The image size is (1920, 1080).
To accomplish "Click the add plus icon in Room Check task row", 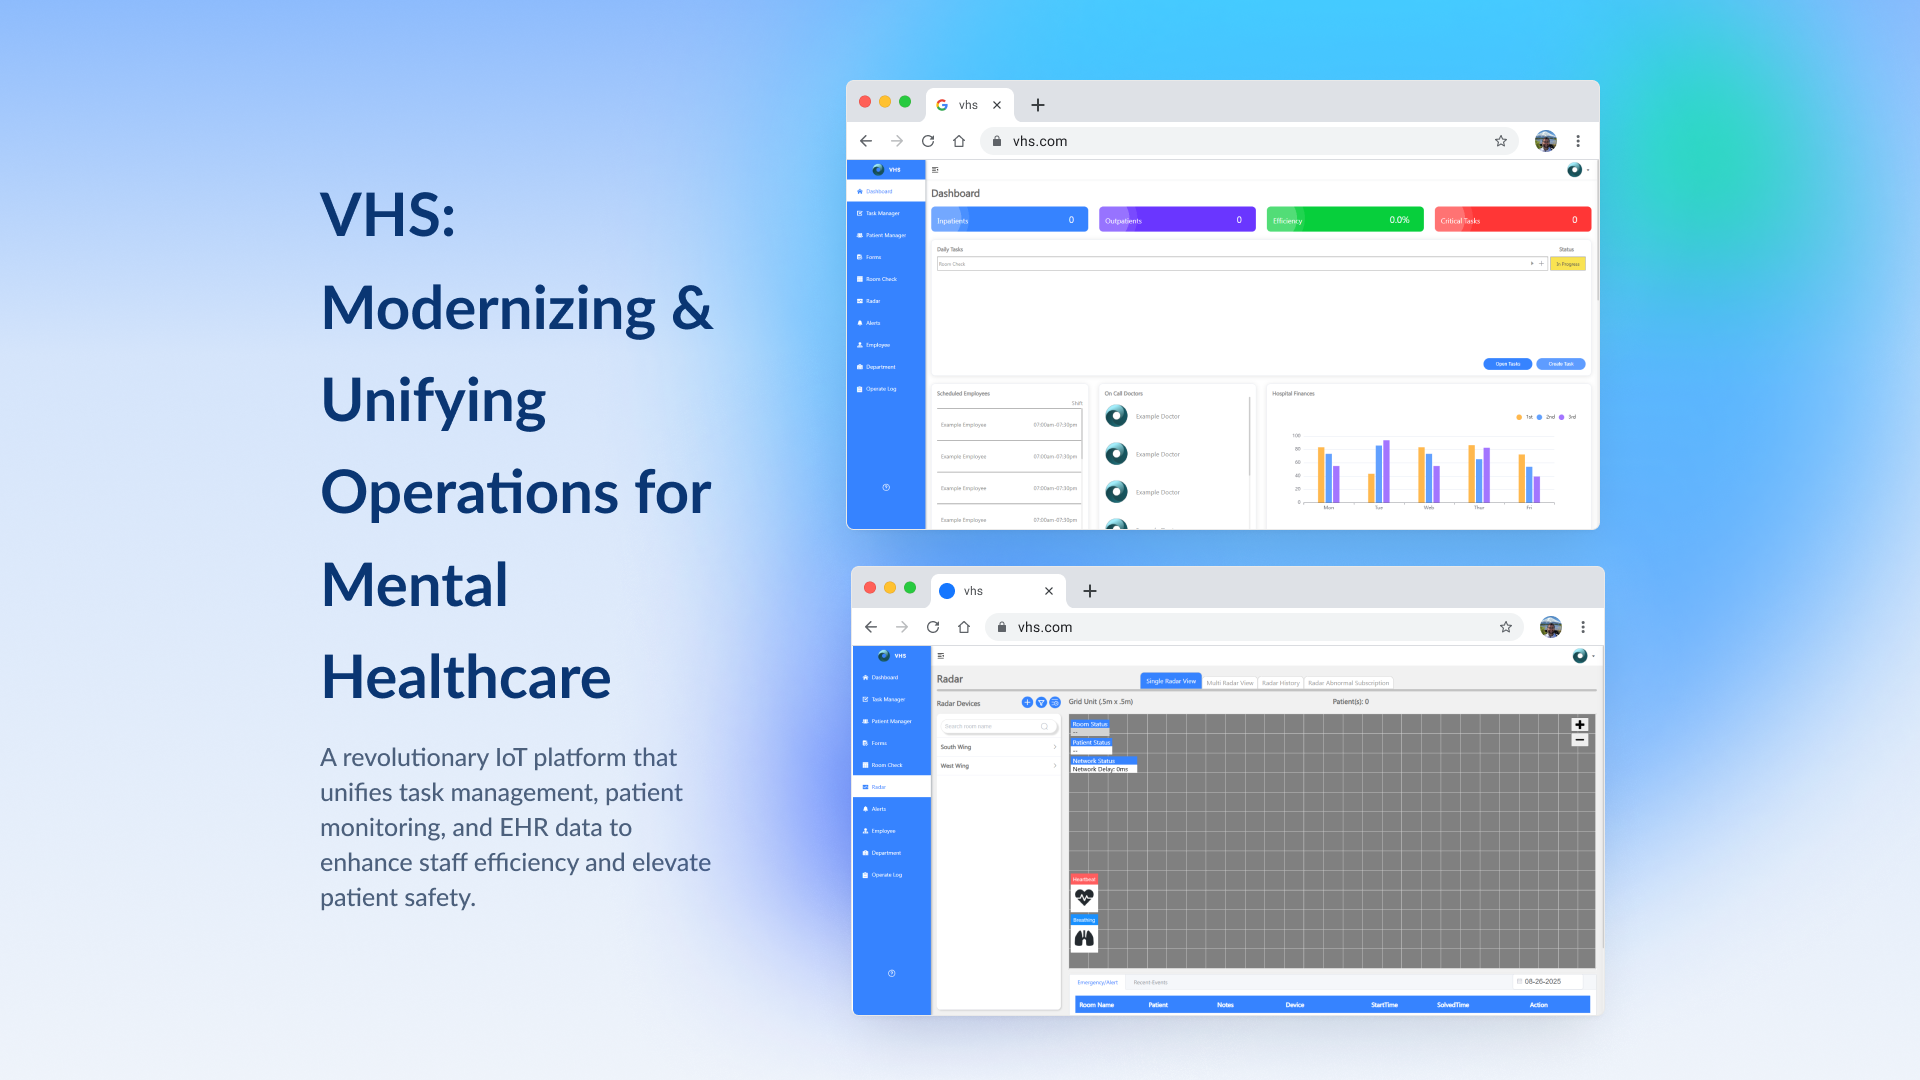I will [x=1542, y=264].
